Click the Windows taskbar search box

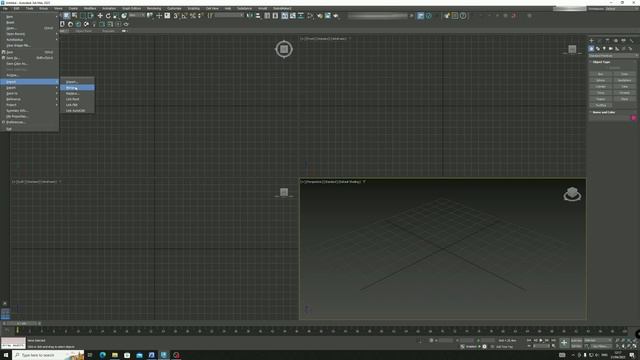[x=48, y=355]
